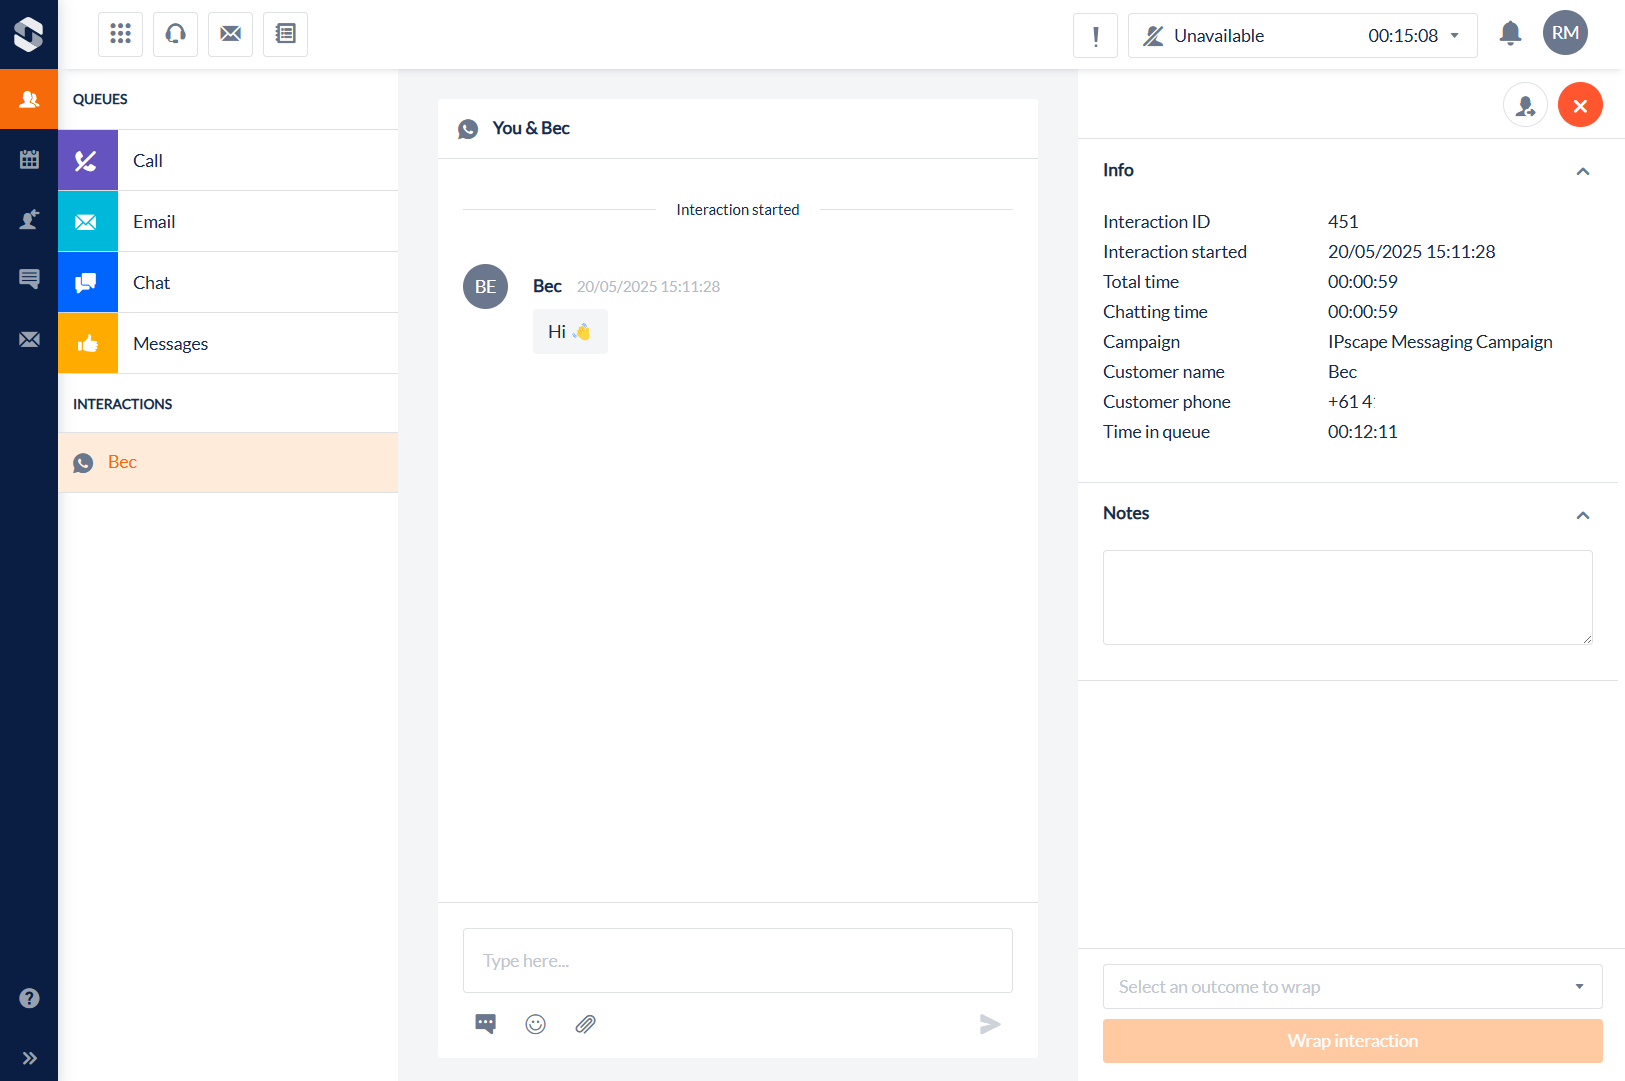Collapse the Info section chevron
The image size is (1625, 1081).
click(1583, 171)
